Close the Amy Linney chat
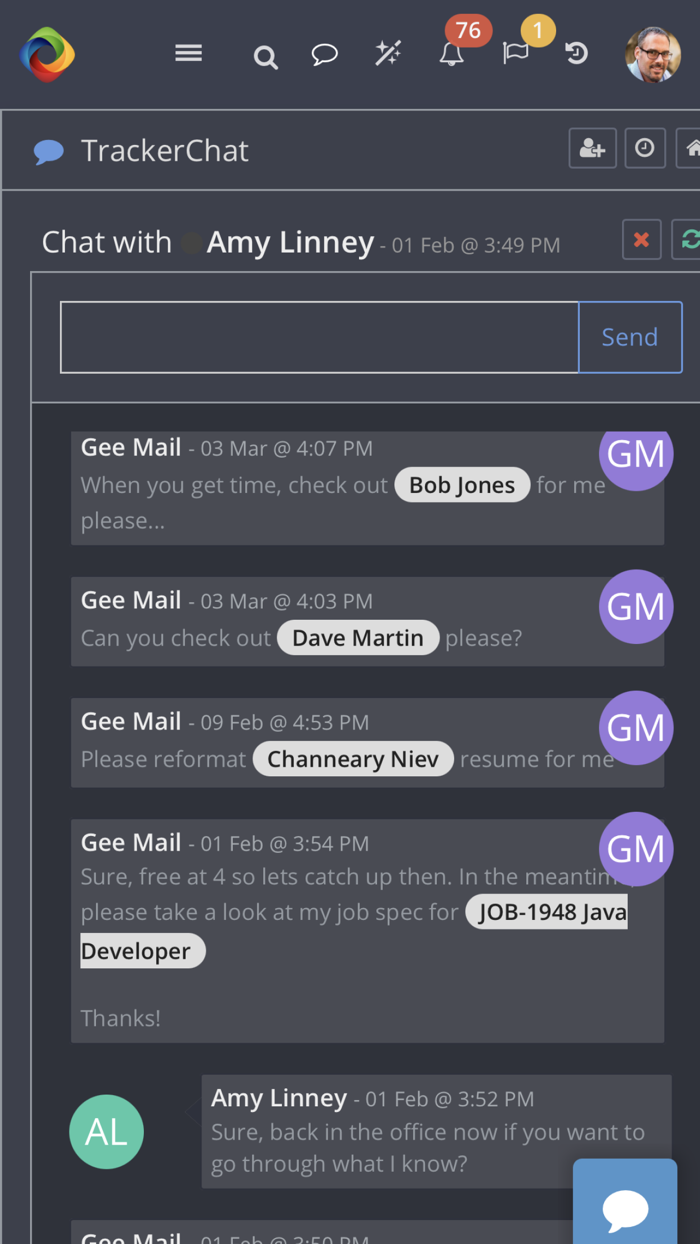 click(x=641, y=239)
